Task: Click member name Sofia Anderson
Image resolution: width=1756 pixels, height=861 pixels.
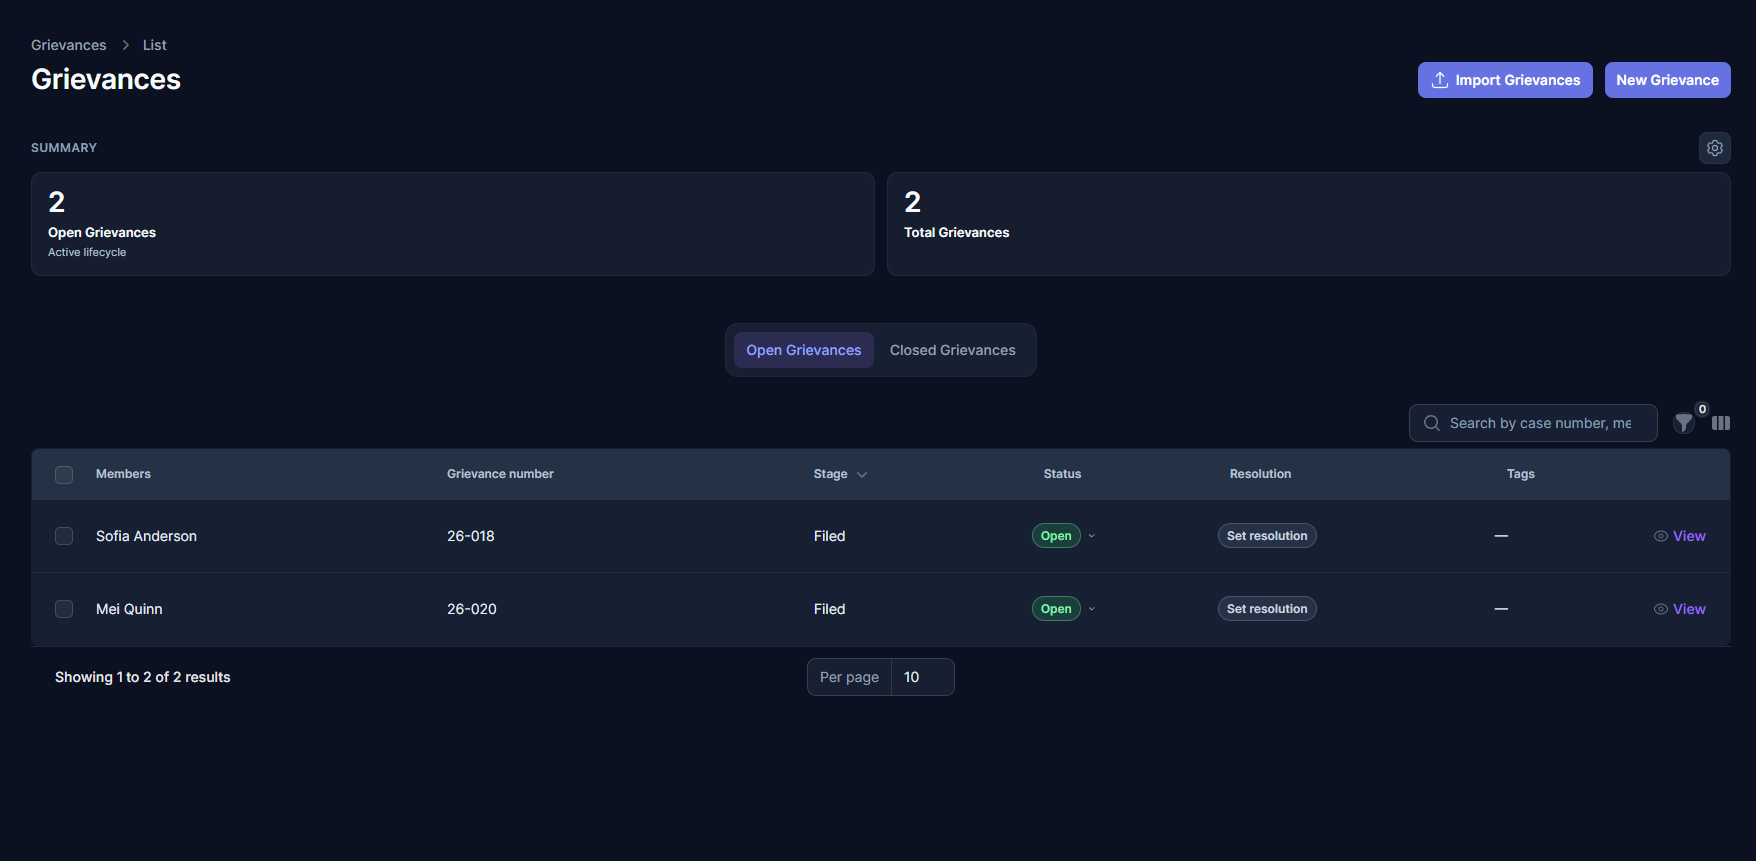Action: pyautogui.click(x=146, y=536)
